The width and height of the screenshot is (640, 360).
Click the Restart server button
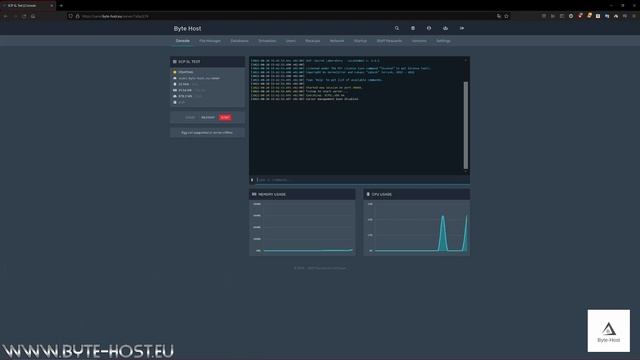click(208, 118)
